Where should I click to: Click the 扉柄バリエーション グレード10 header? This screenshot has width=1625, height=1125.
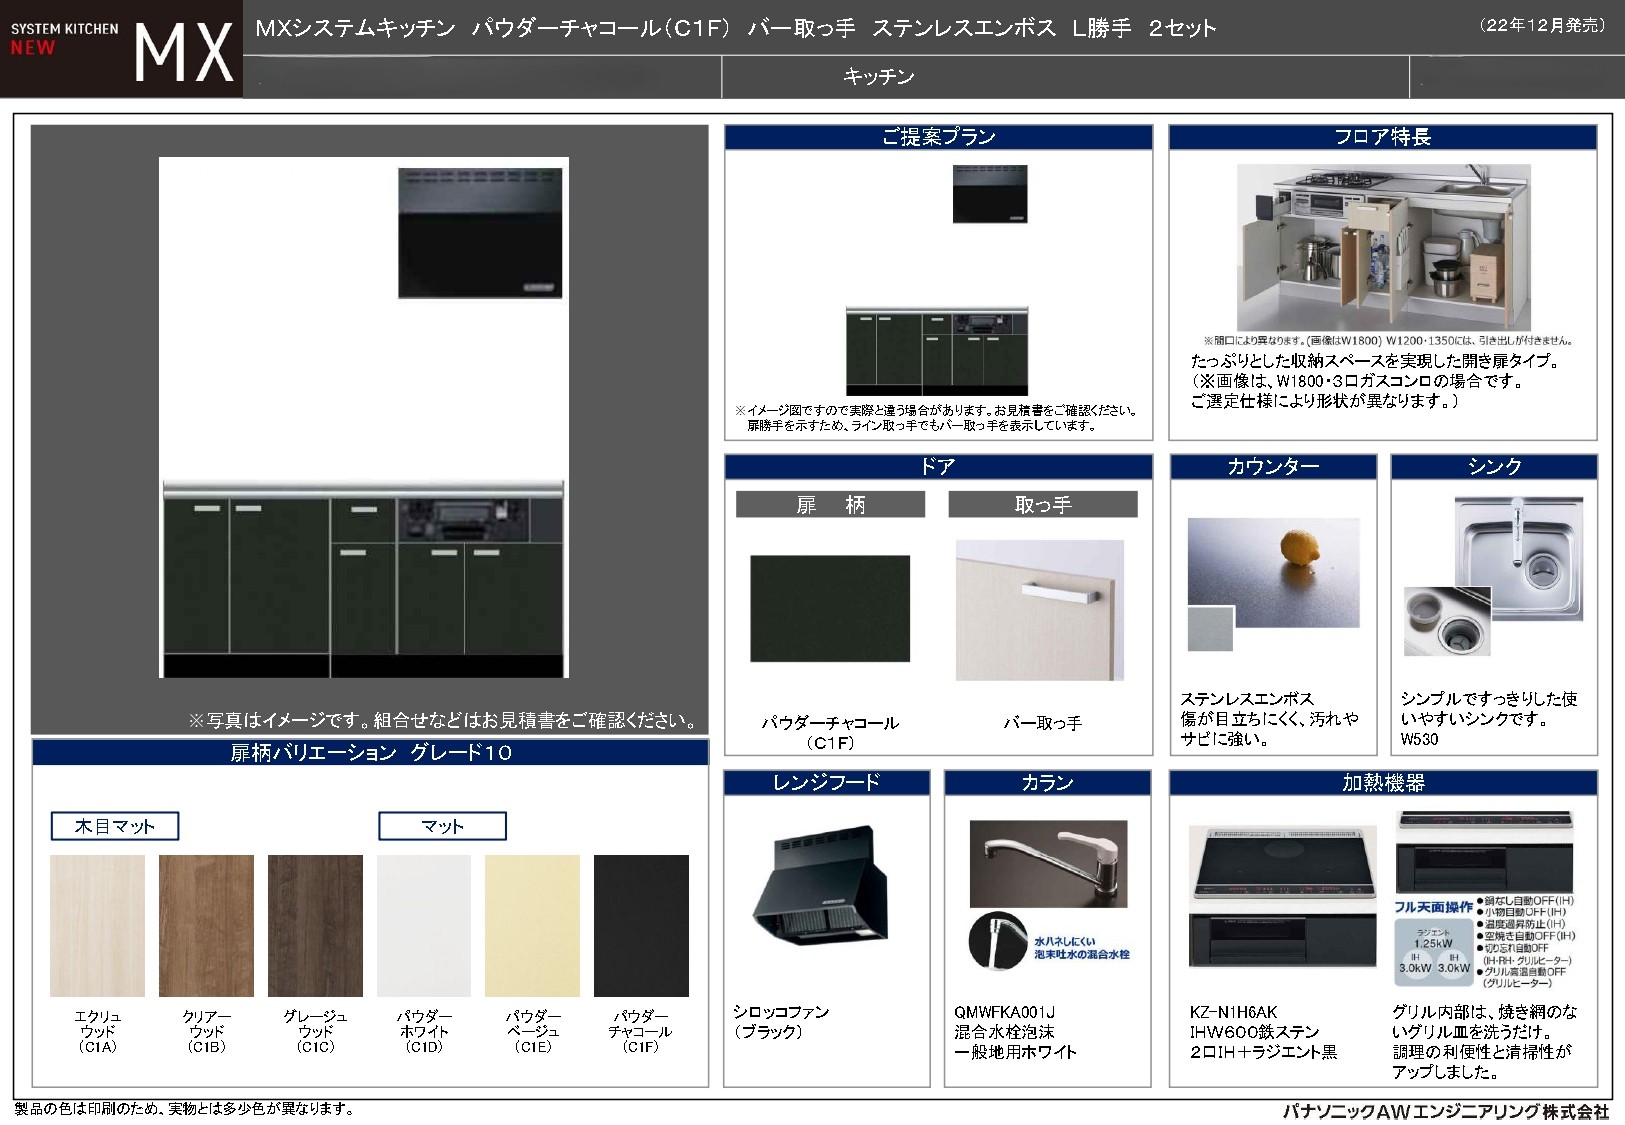(x=371, y=752)
